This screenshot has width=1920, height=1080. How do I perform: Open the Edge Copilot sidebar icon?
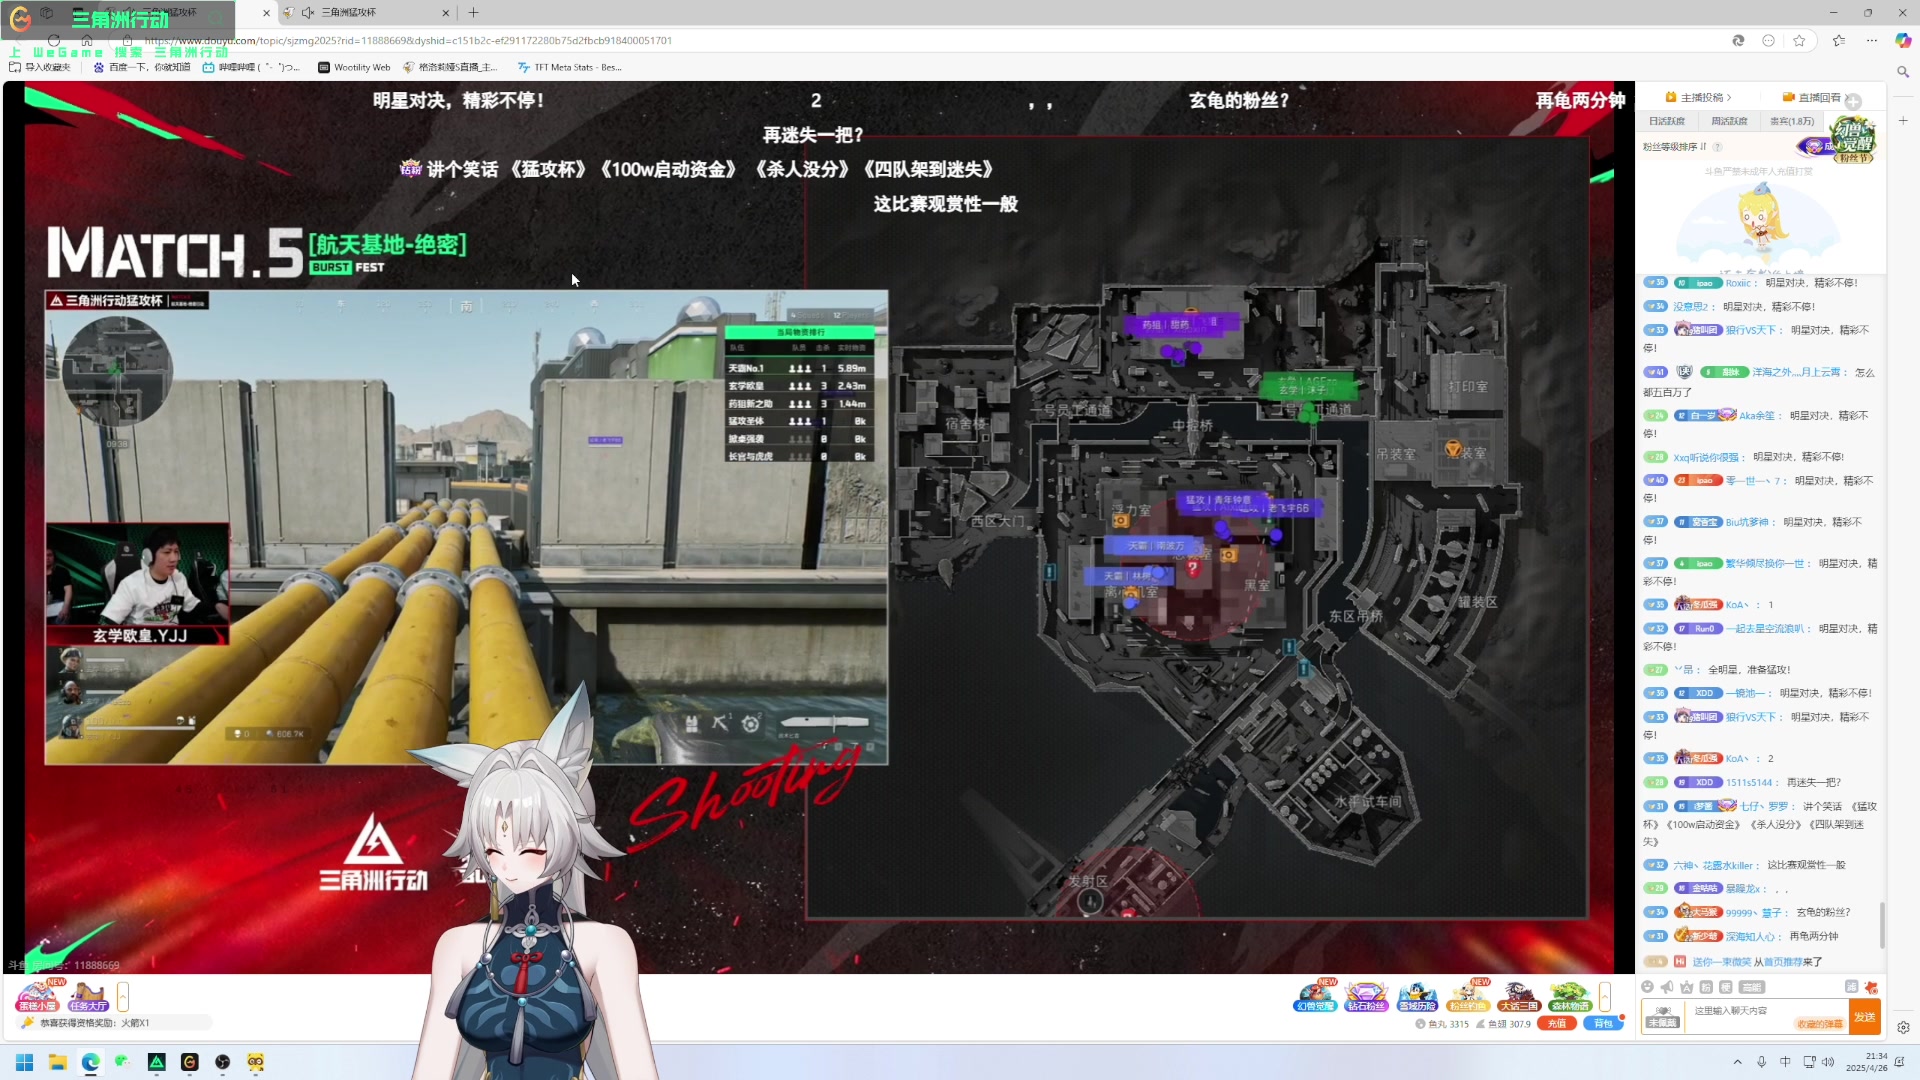point(1903,41)
